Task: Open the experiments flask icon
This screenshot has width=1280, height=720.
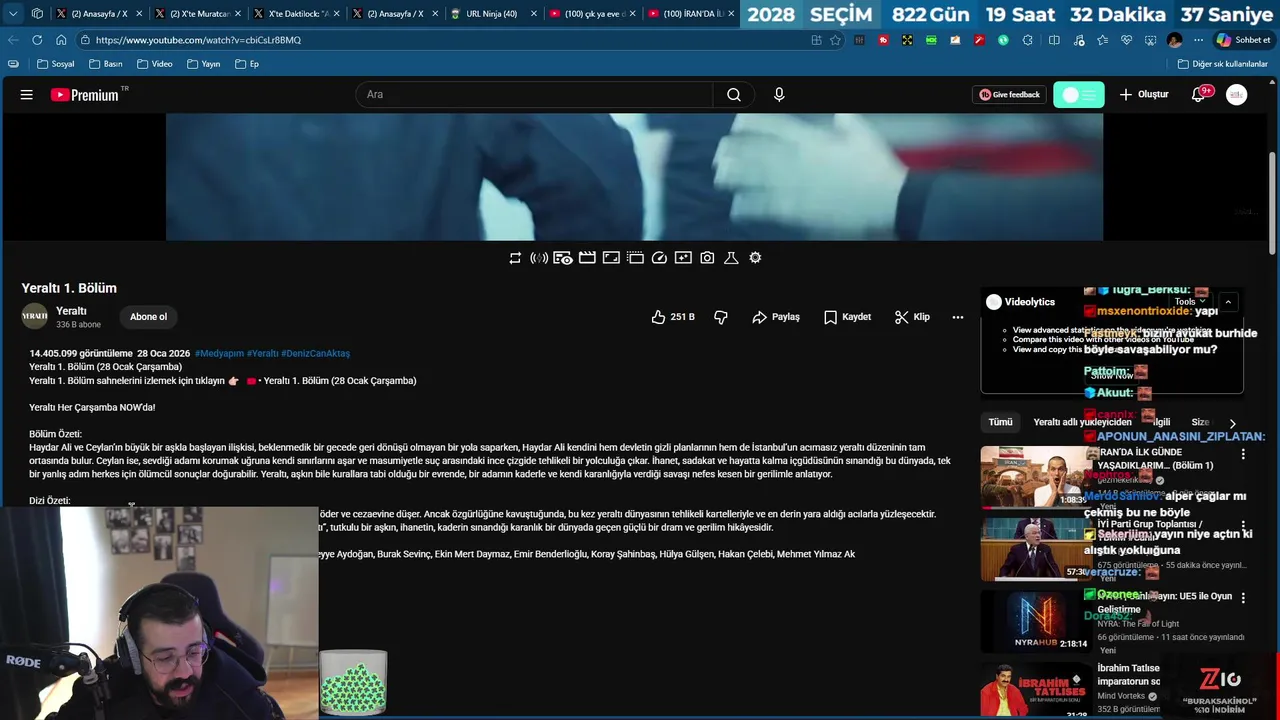Action: 731,258
